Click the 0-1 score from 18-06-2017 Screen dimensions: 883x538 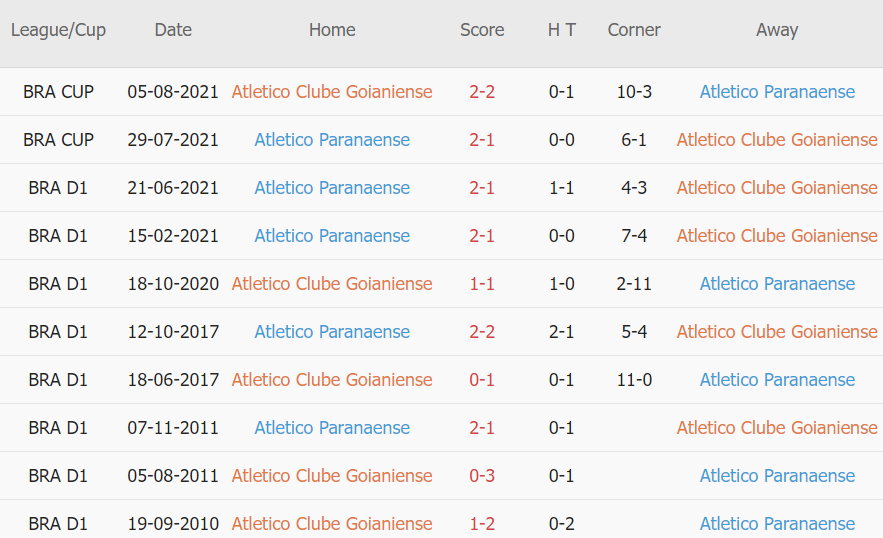click(x=482, y=380)
